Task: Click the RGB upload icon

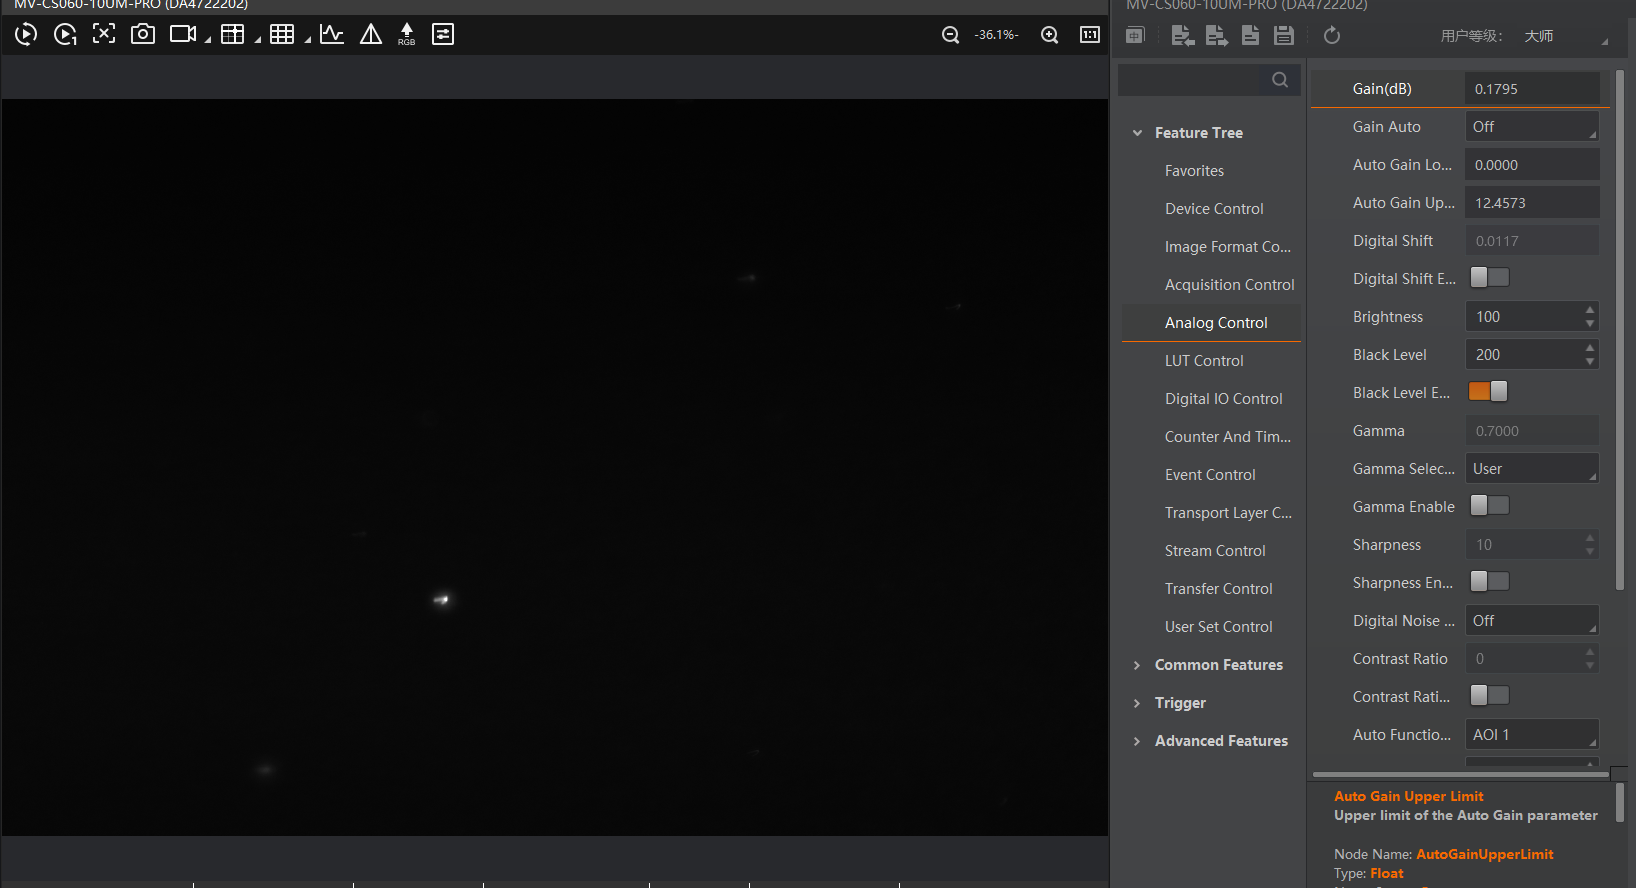Action: pos(406,34)
